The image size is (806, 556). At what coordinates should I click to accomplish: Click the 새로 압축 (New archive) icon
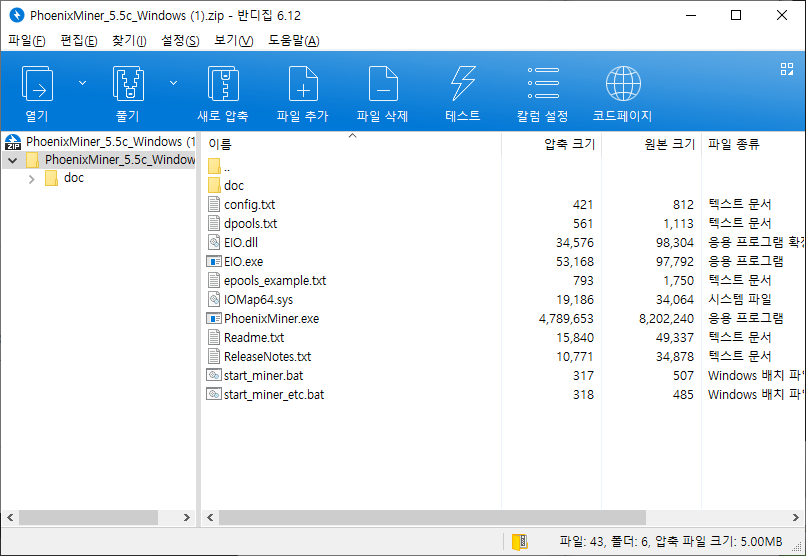coord(223,84)
